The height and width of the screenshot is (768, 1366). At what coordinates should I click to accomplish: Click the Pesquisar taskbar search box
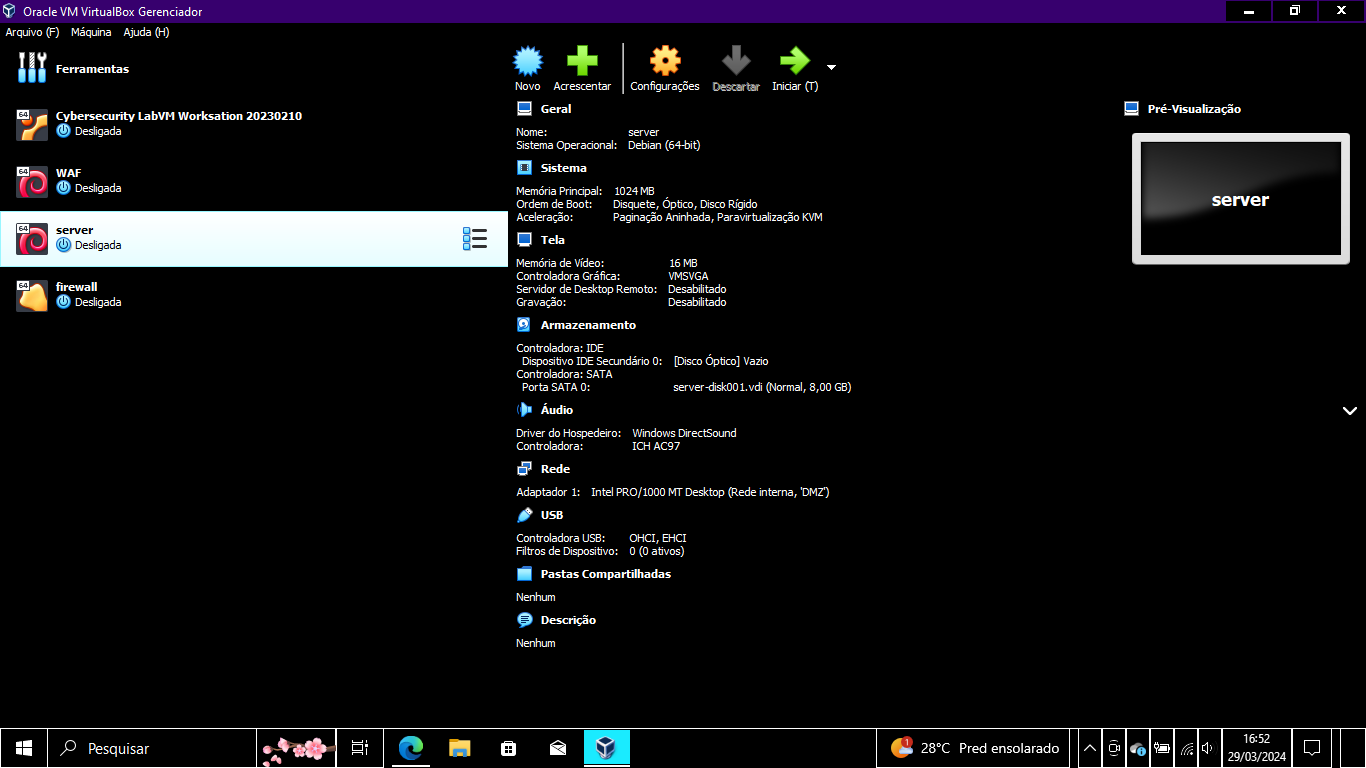(151, 748)
